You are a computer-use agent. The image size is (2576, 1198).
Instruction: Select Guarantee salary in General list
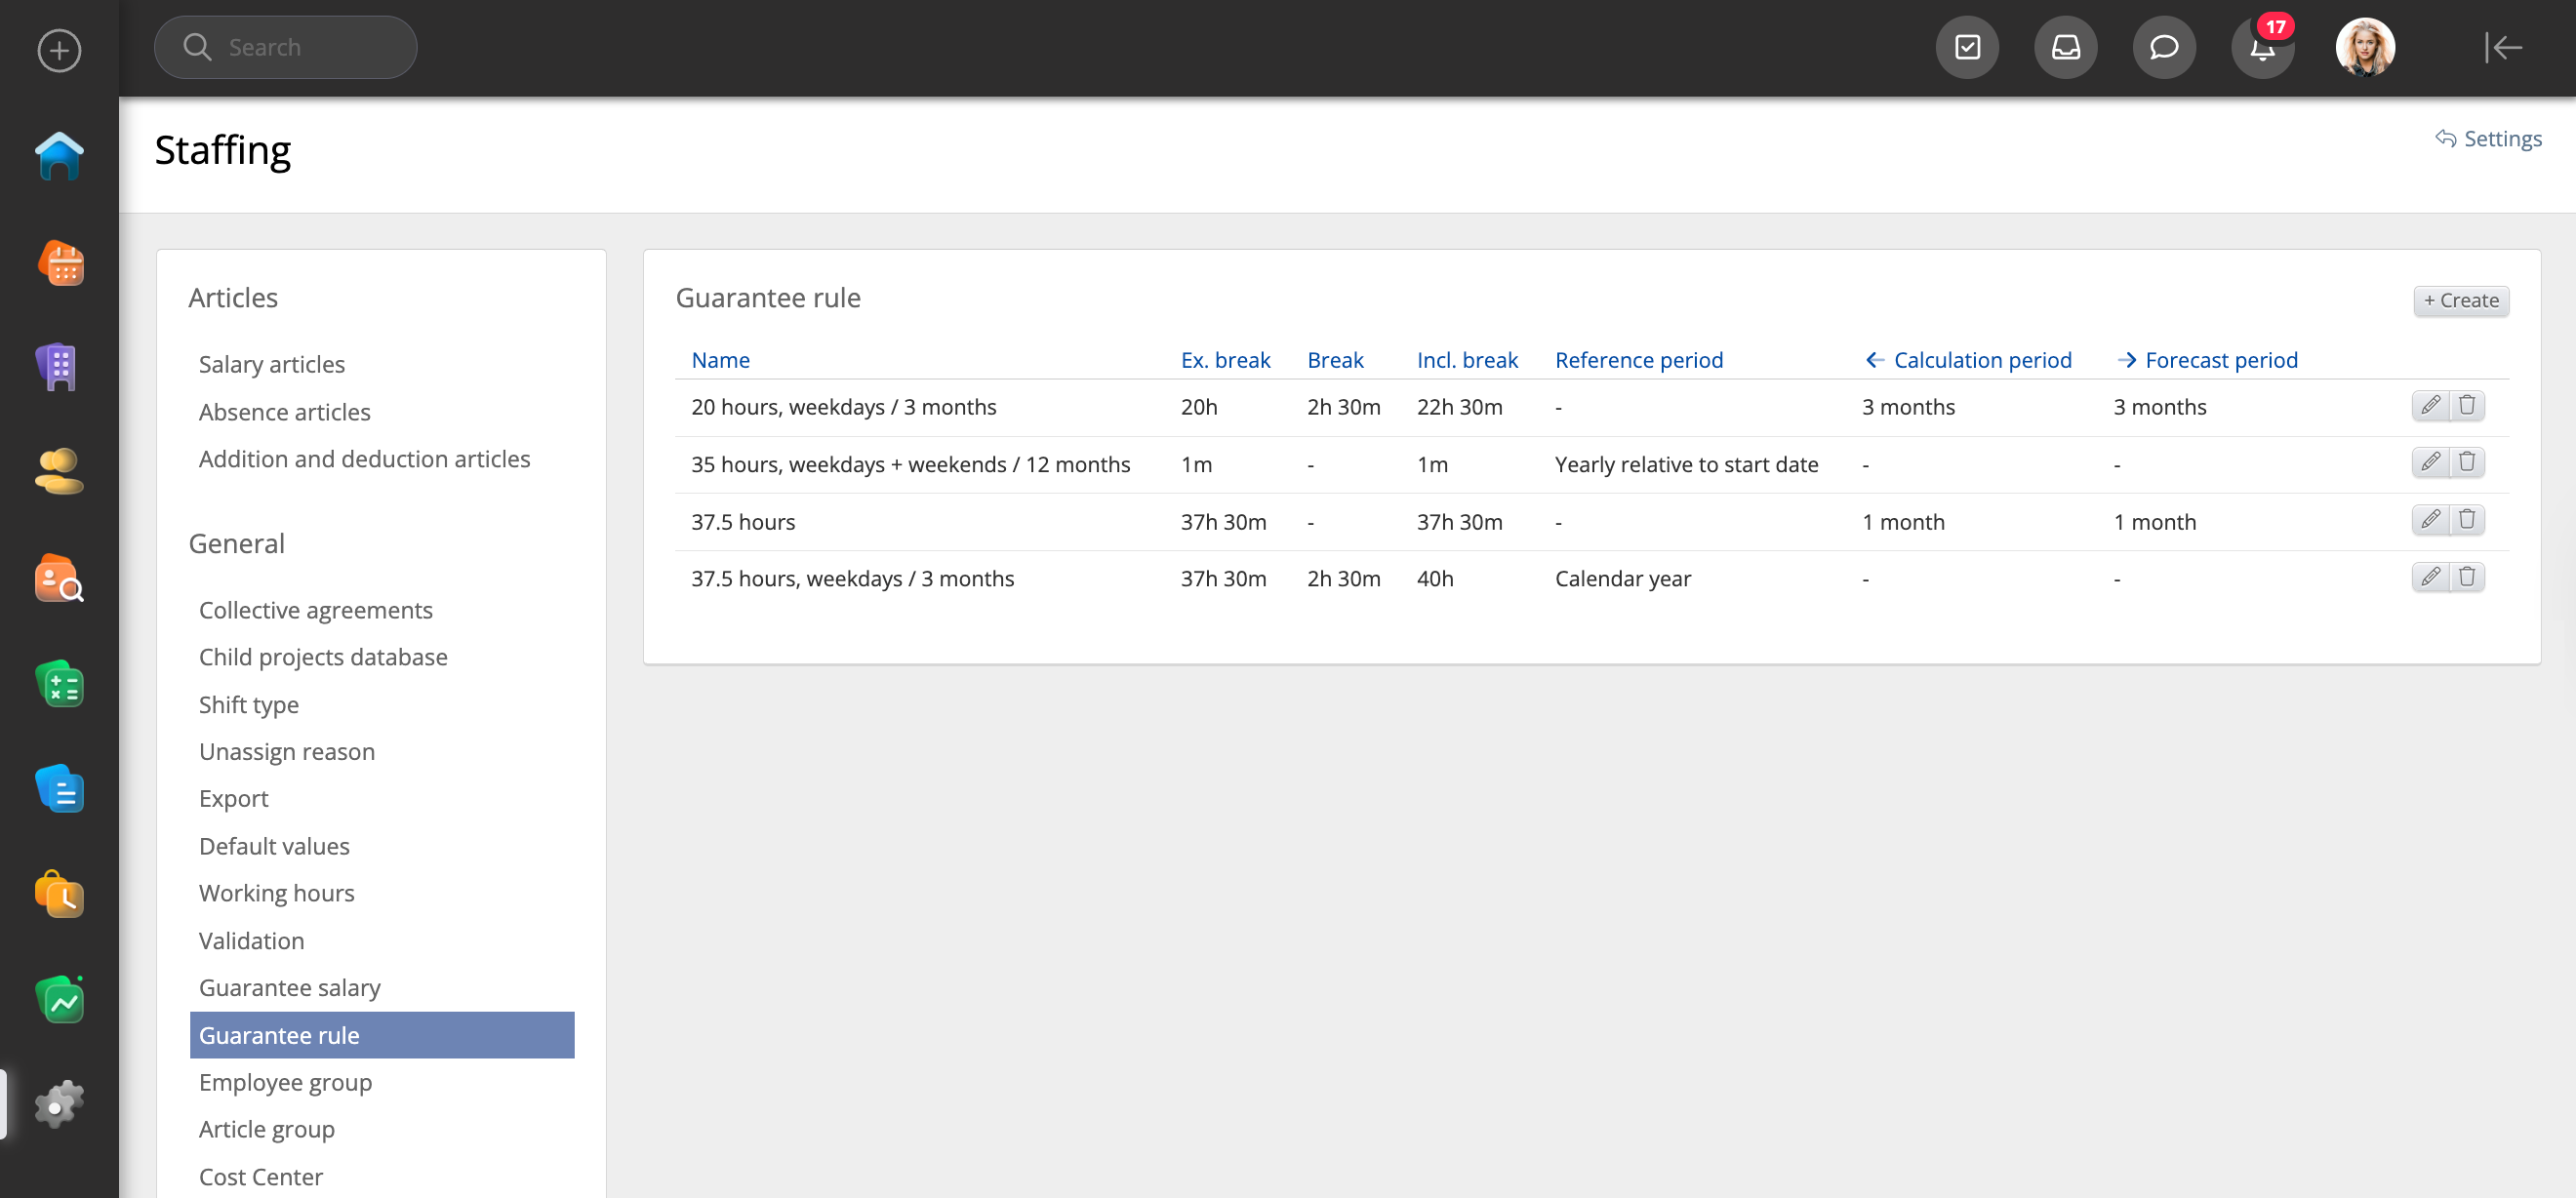tap(289, 987)
